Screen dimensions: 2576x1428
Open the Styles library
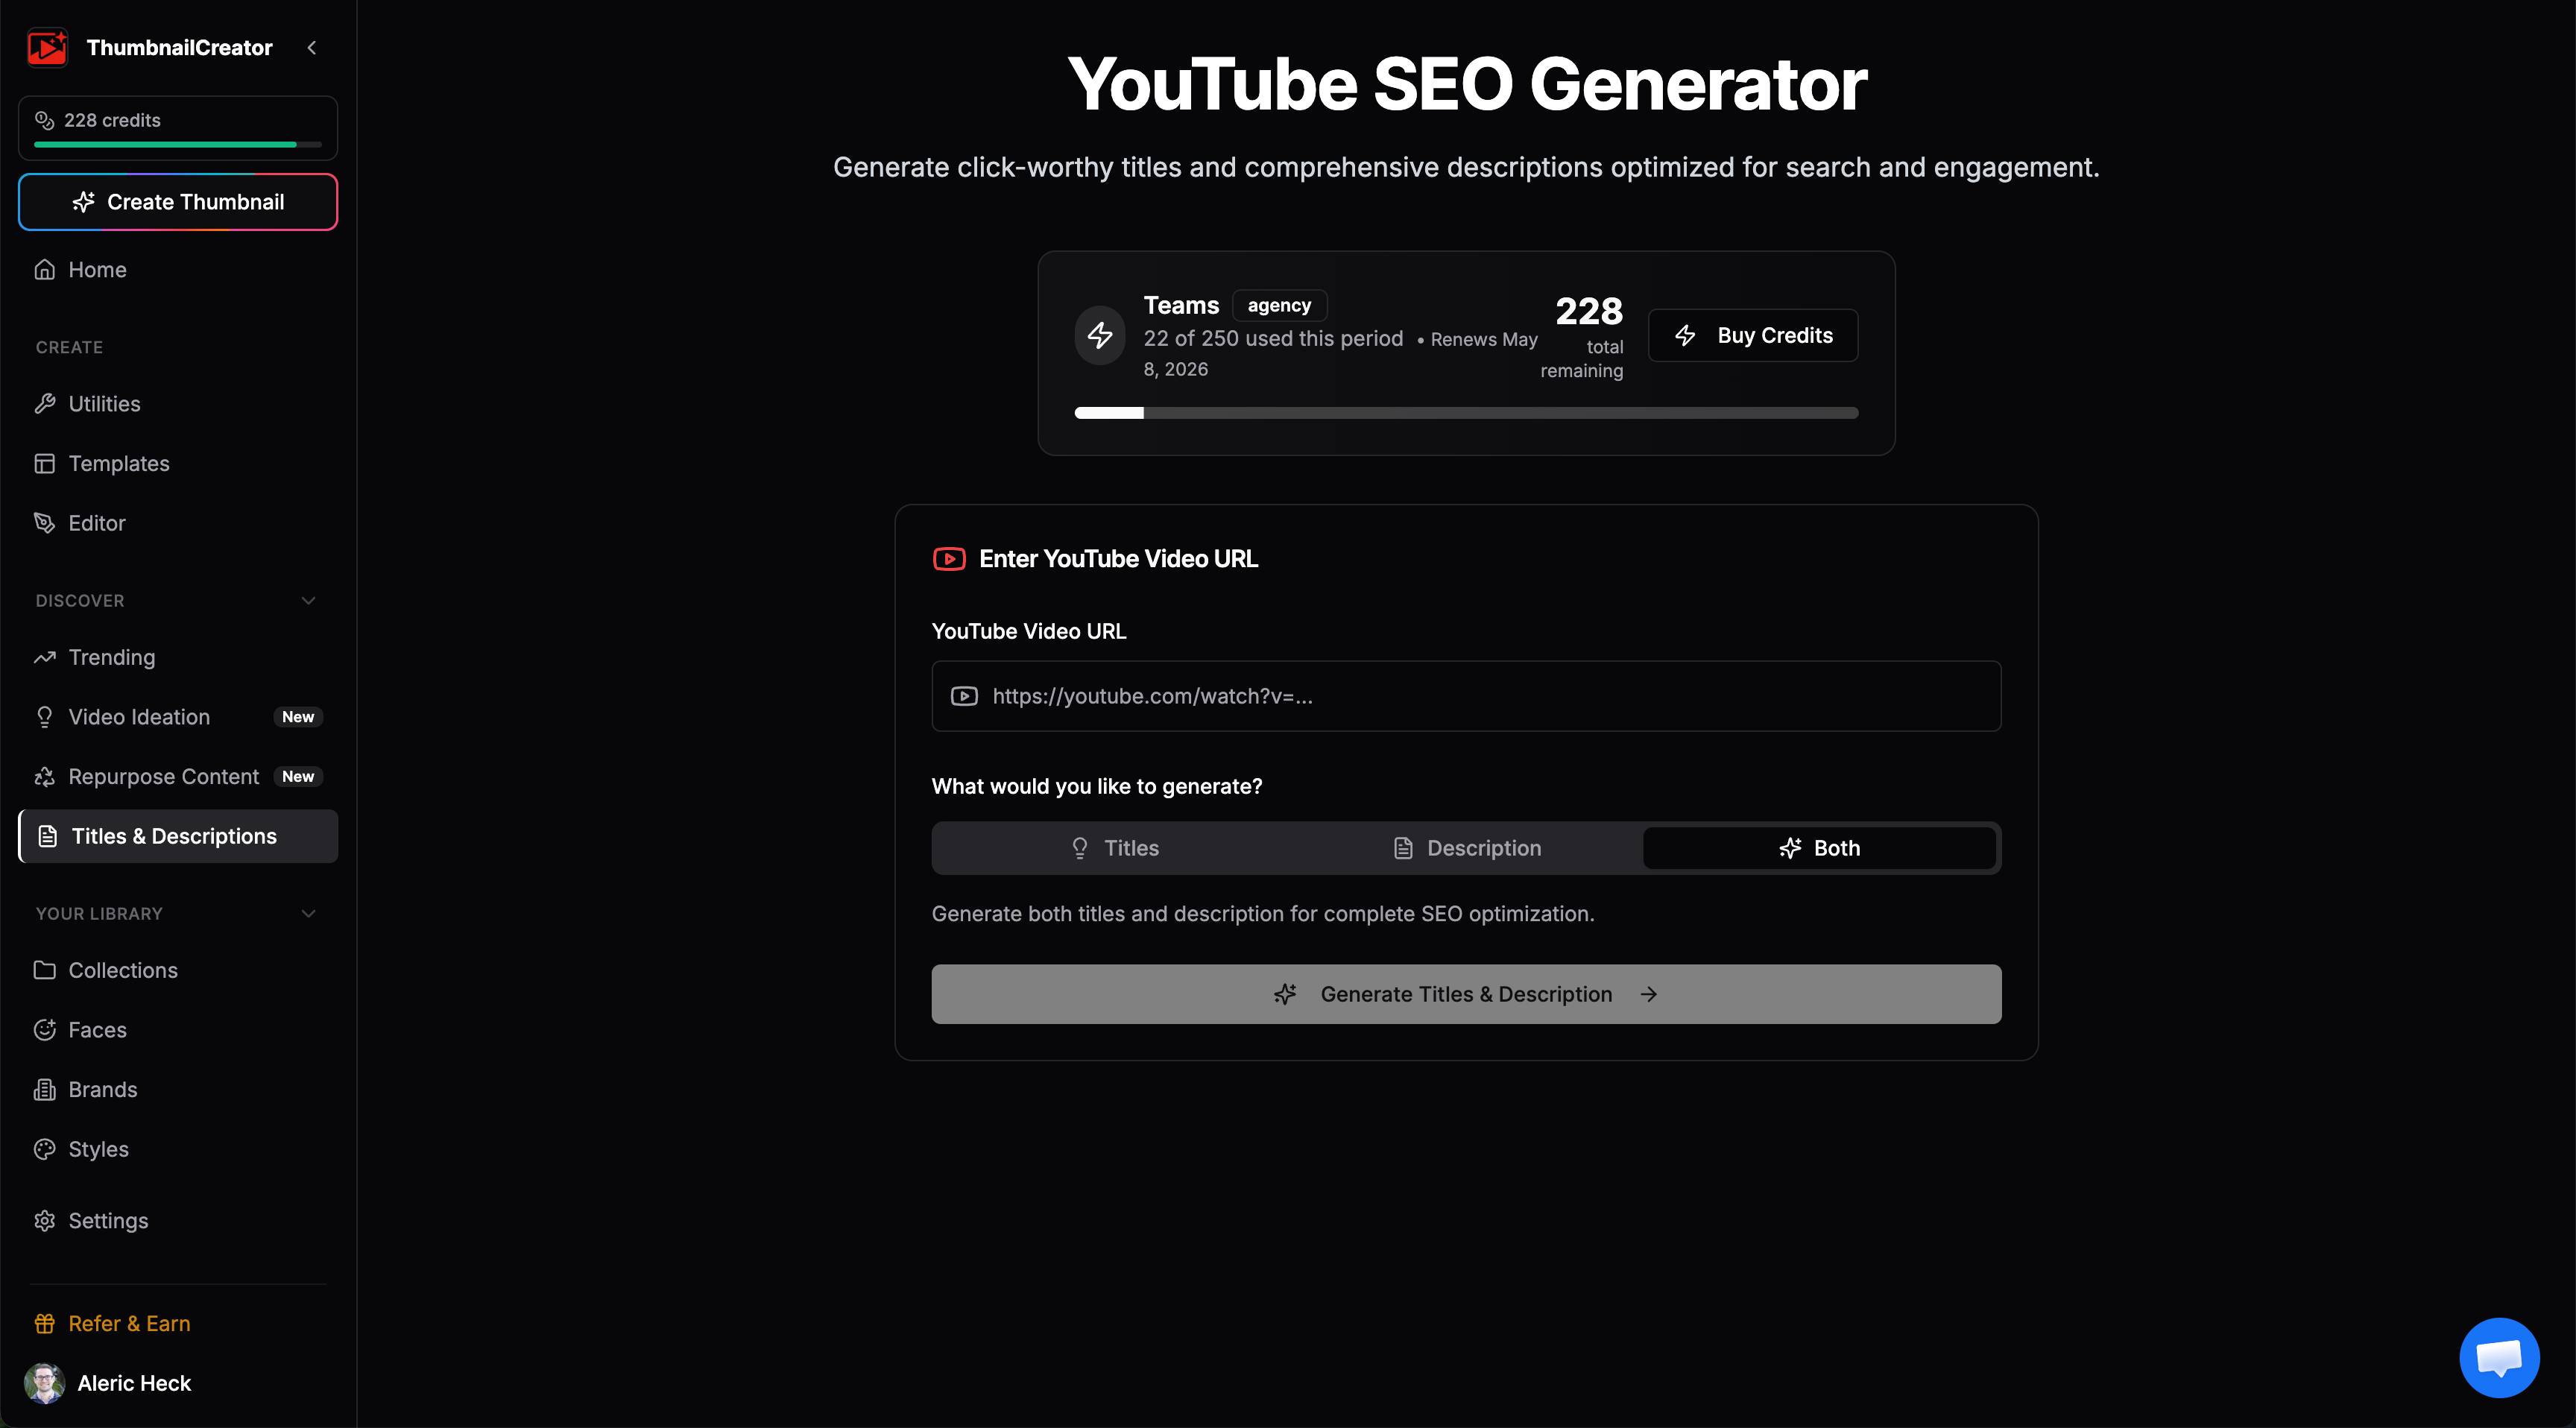point(178,1149)
